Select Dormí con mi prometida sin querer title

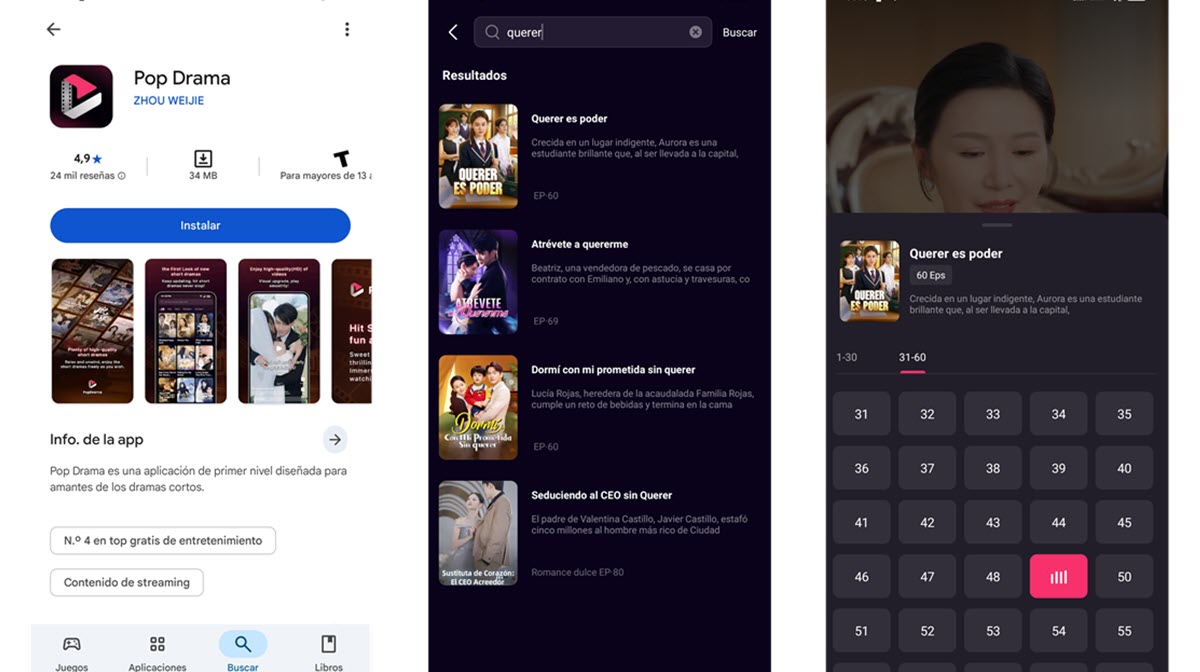(x=613, y=370)
